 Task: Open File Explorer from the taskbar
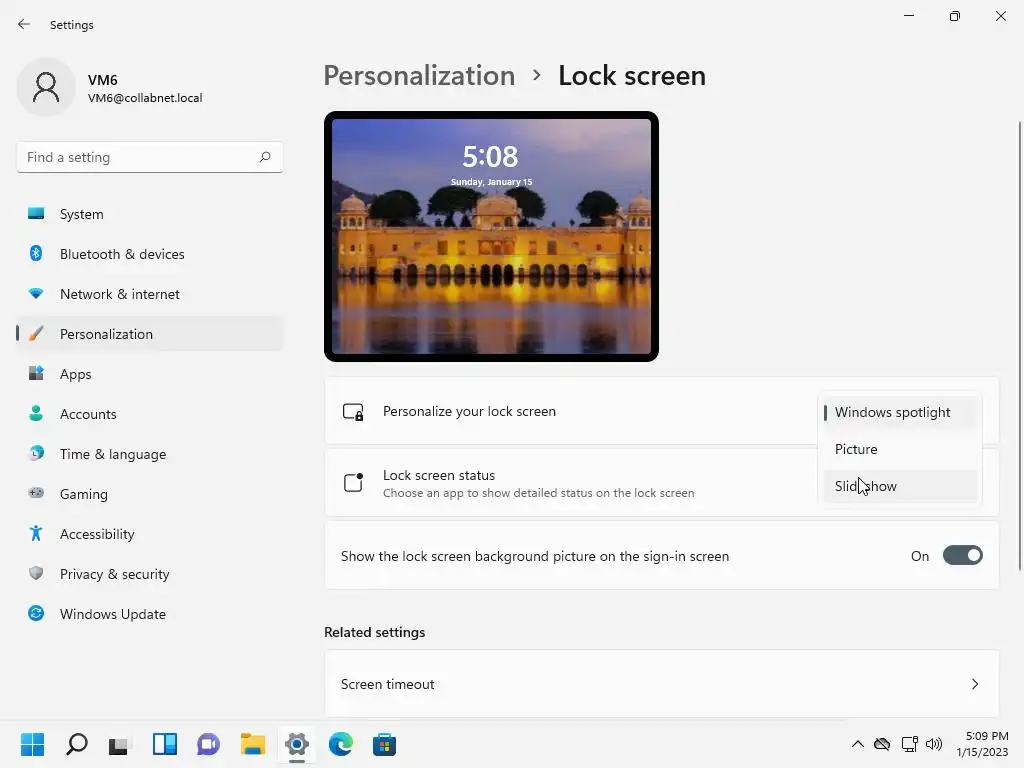pyautogui.click(x=253, y=744)
